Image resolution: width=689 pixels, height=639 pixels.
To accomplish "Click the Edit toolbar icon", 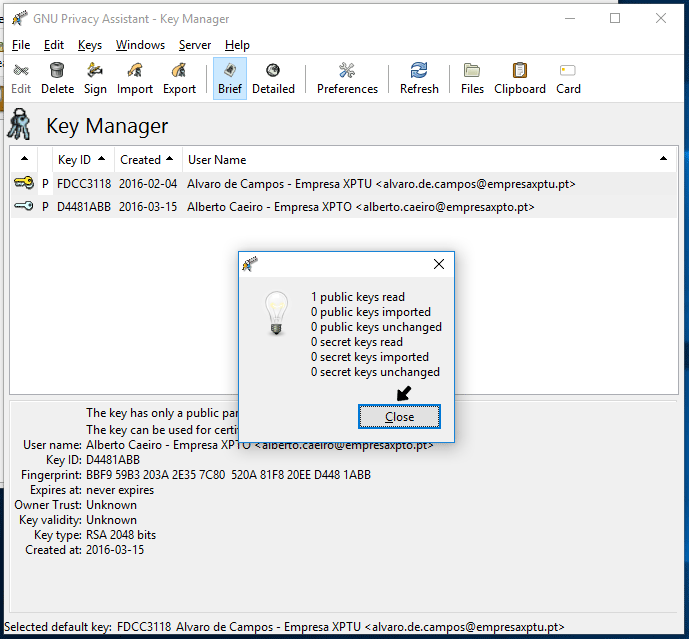I will [21, 79].
